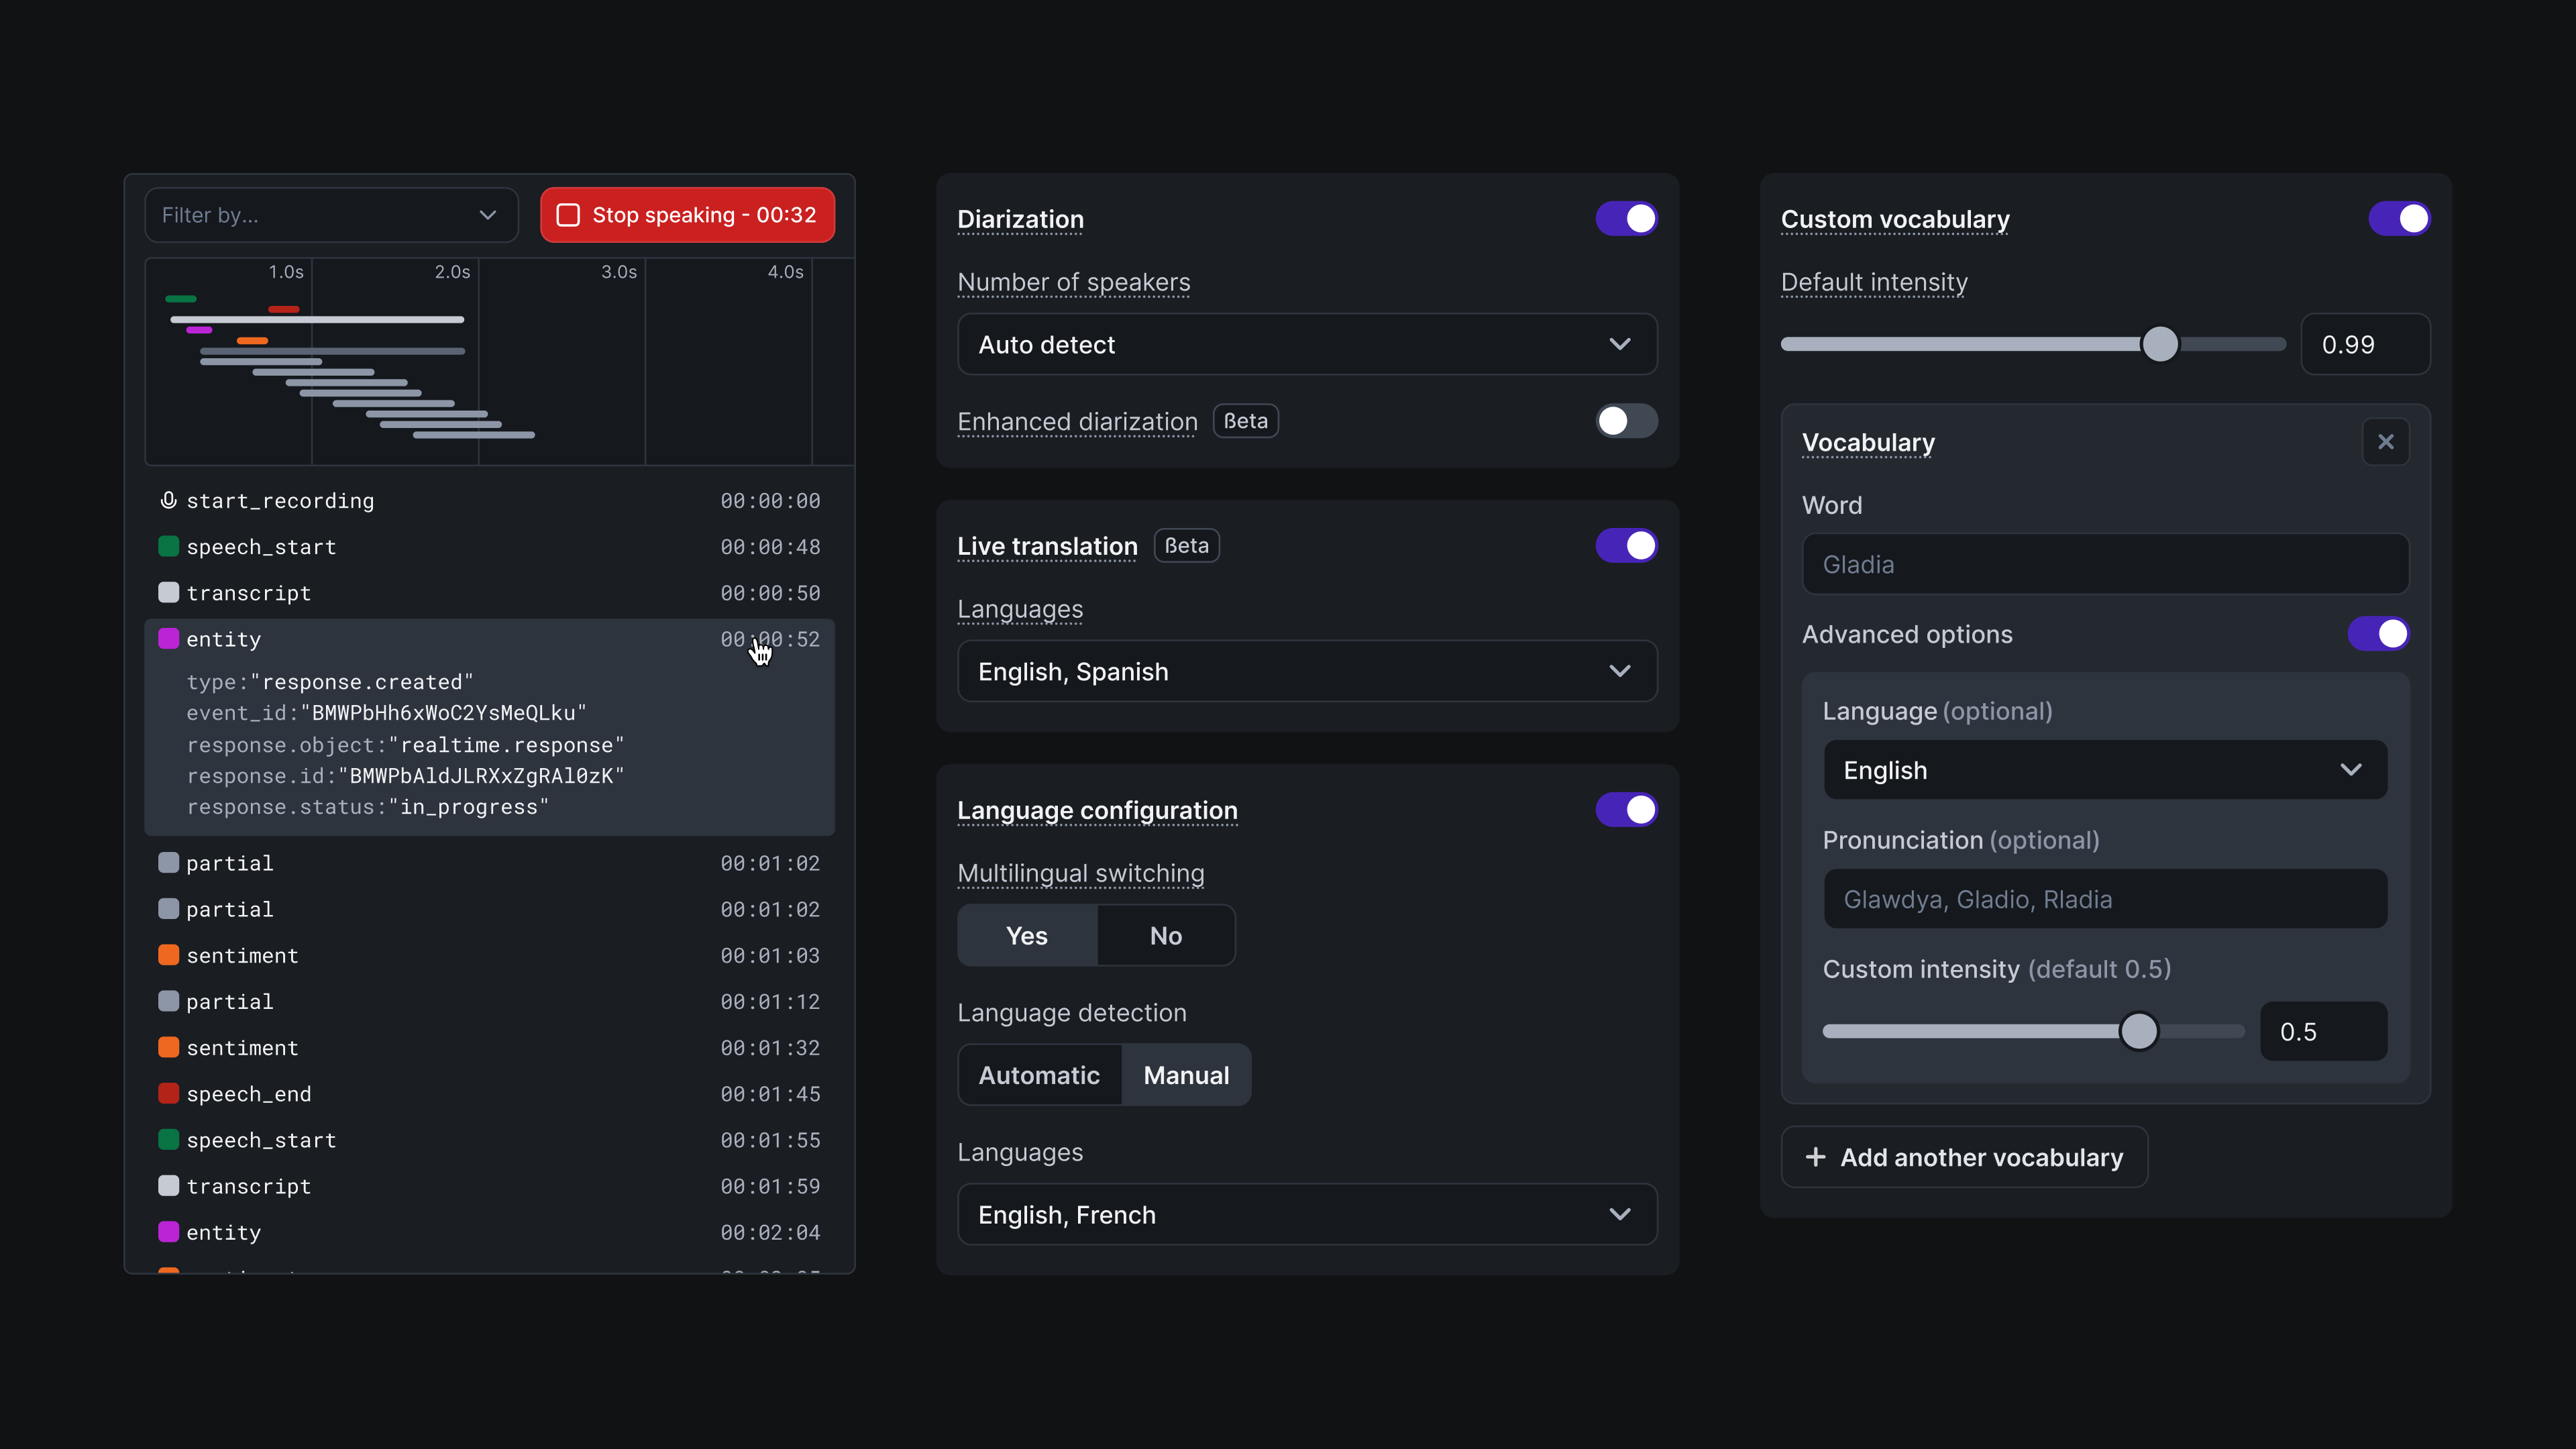
Task: Open the Number of speakers dropdown
Action: click(x=1306, y=344)
